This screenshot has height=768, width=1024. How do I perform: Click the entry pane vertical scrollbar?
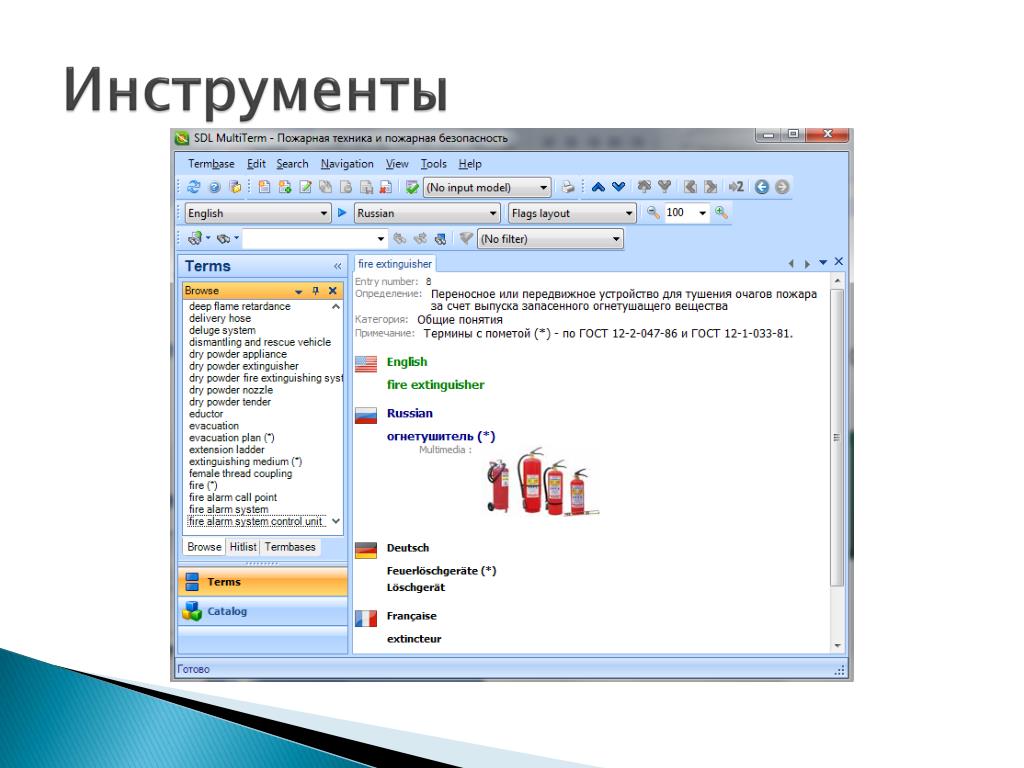pos(837,438)
